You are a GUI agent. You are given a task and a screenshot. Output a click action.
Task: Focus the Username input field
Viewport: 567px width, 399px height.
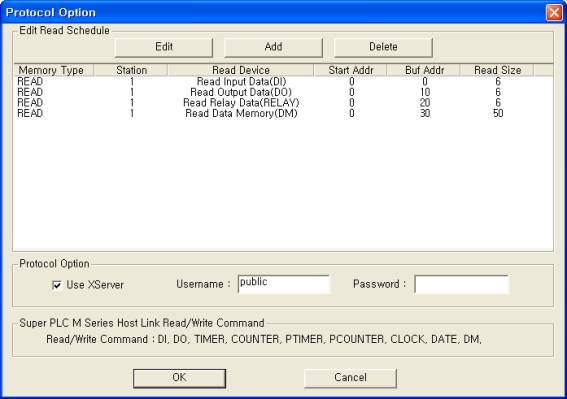click(x=284, y=284)
